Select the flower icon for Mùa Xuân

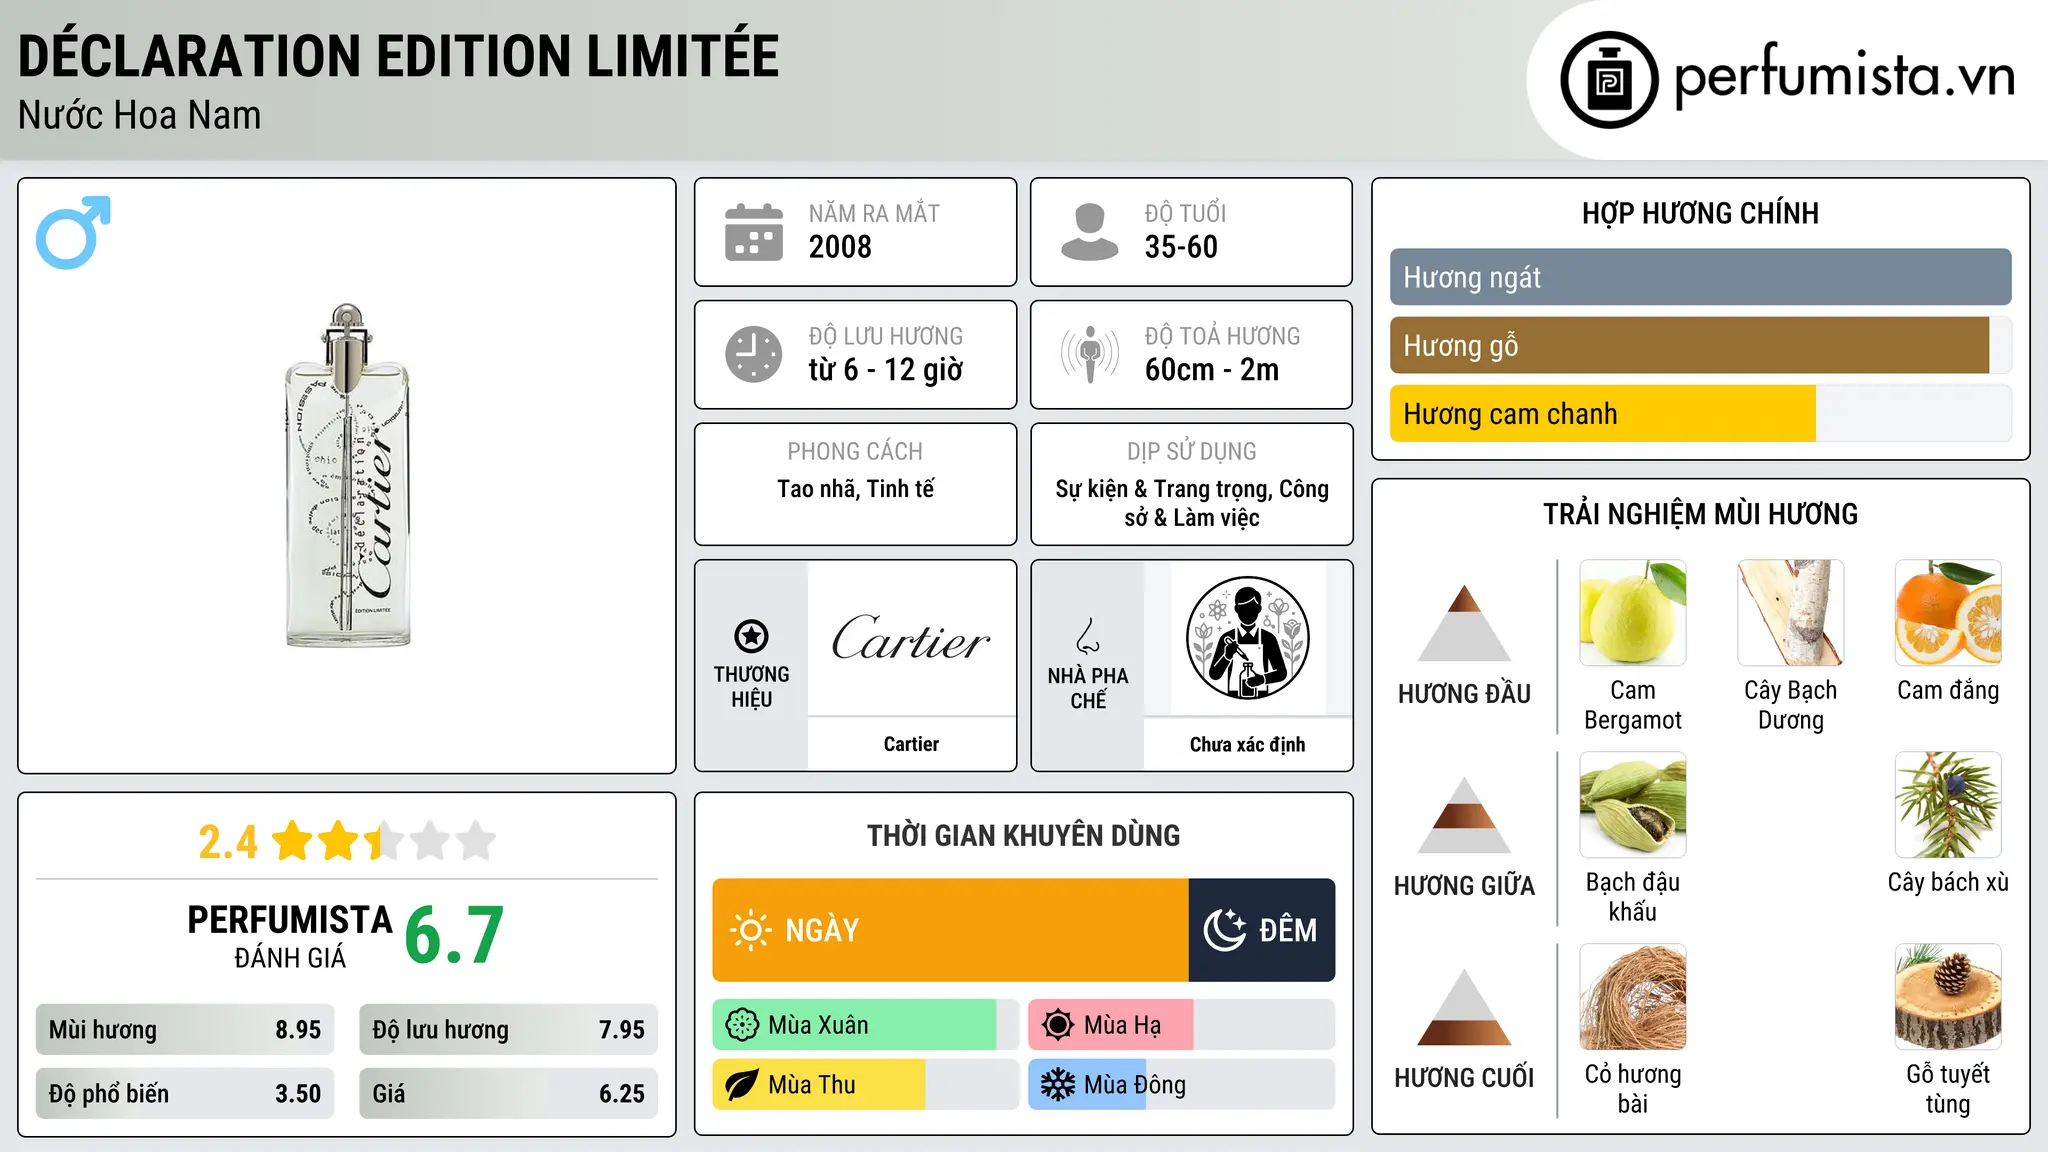coord(742,1025)
